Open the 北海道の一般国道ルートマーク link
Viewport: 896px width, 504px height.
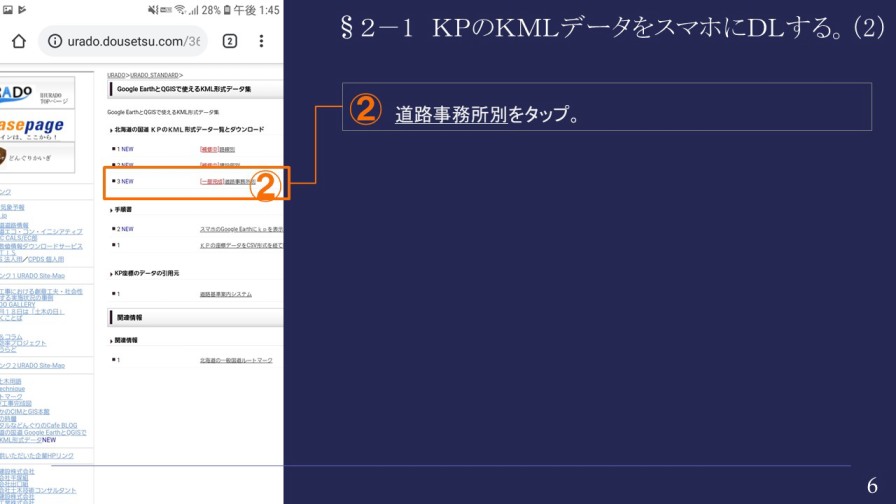(x=235, y=360)
